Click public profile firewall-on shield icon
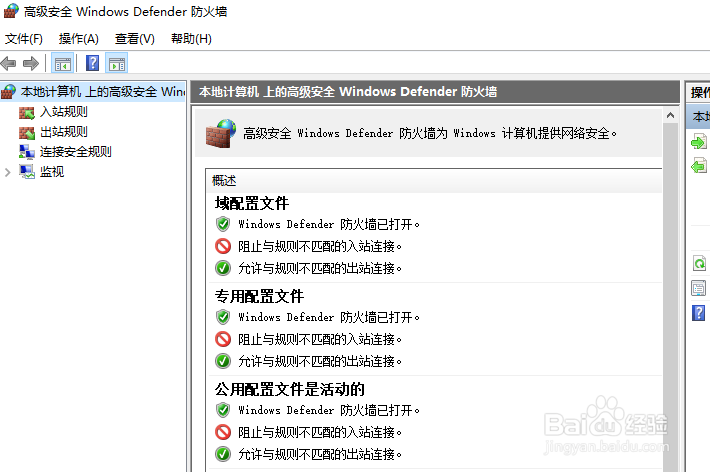Screen dimensions: 710x472 (x=223, y=409)
